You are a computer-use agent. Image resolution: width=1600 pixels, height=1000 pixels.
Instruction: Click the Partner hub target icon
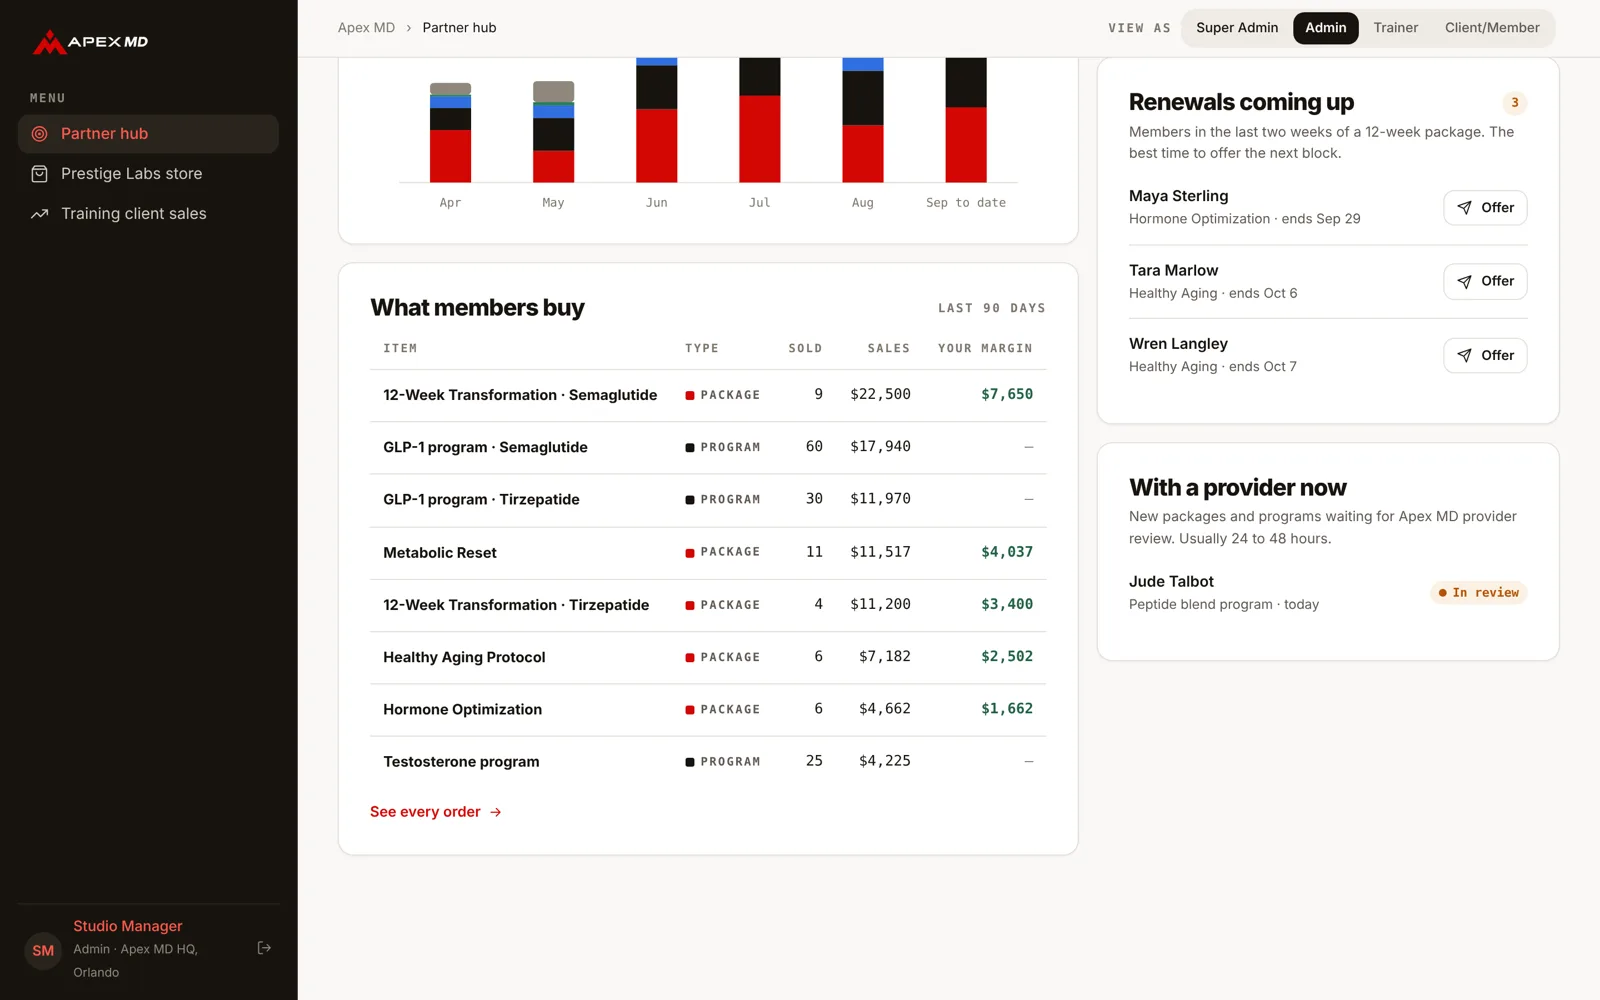coord(40,134)
